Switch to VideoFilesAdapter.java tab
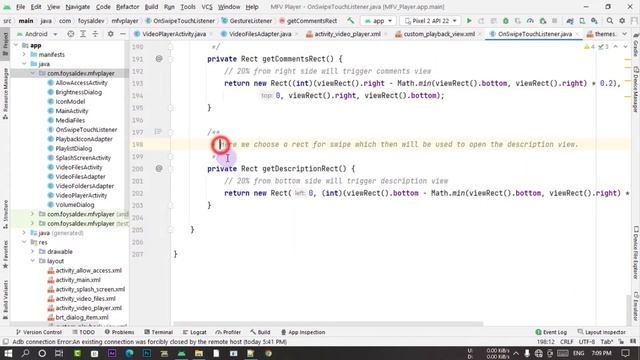The width and height of the screenshot is (640, 360). click(260, 34)
